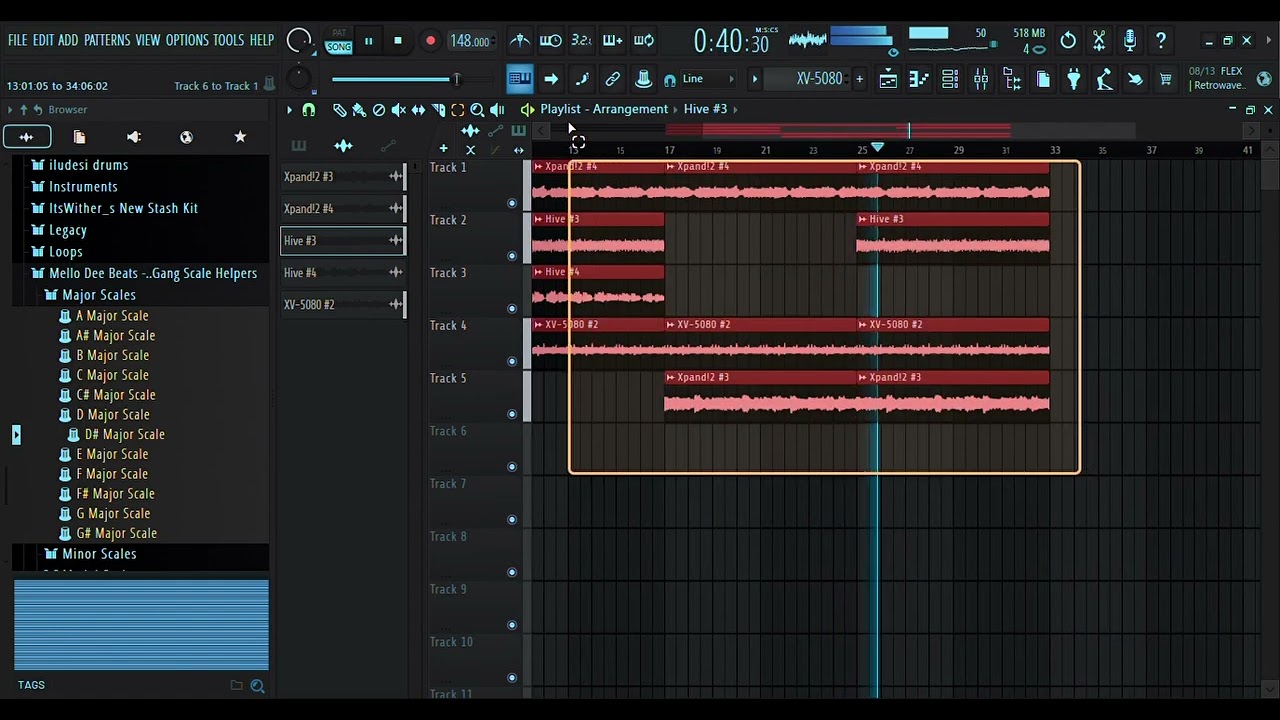Switch to browser sounds speaker tab
Screen dimensions: 1280x720
133,137
